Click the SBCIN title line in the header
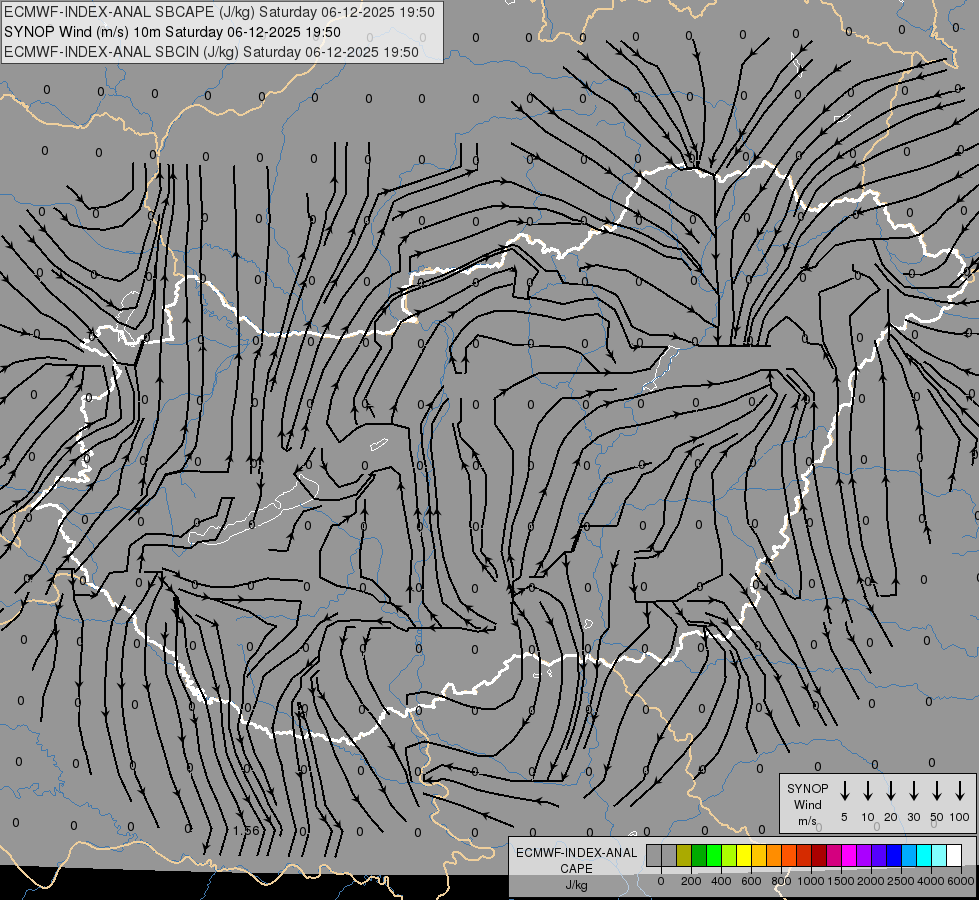The image size is (979, 900). (x=211, y=52)
